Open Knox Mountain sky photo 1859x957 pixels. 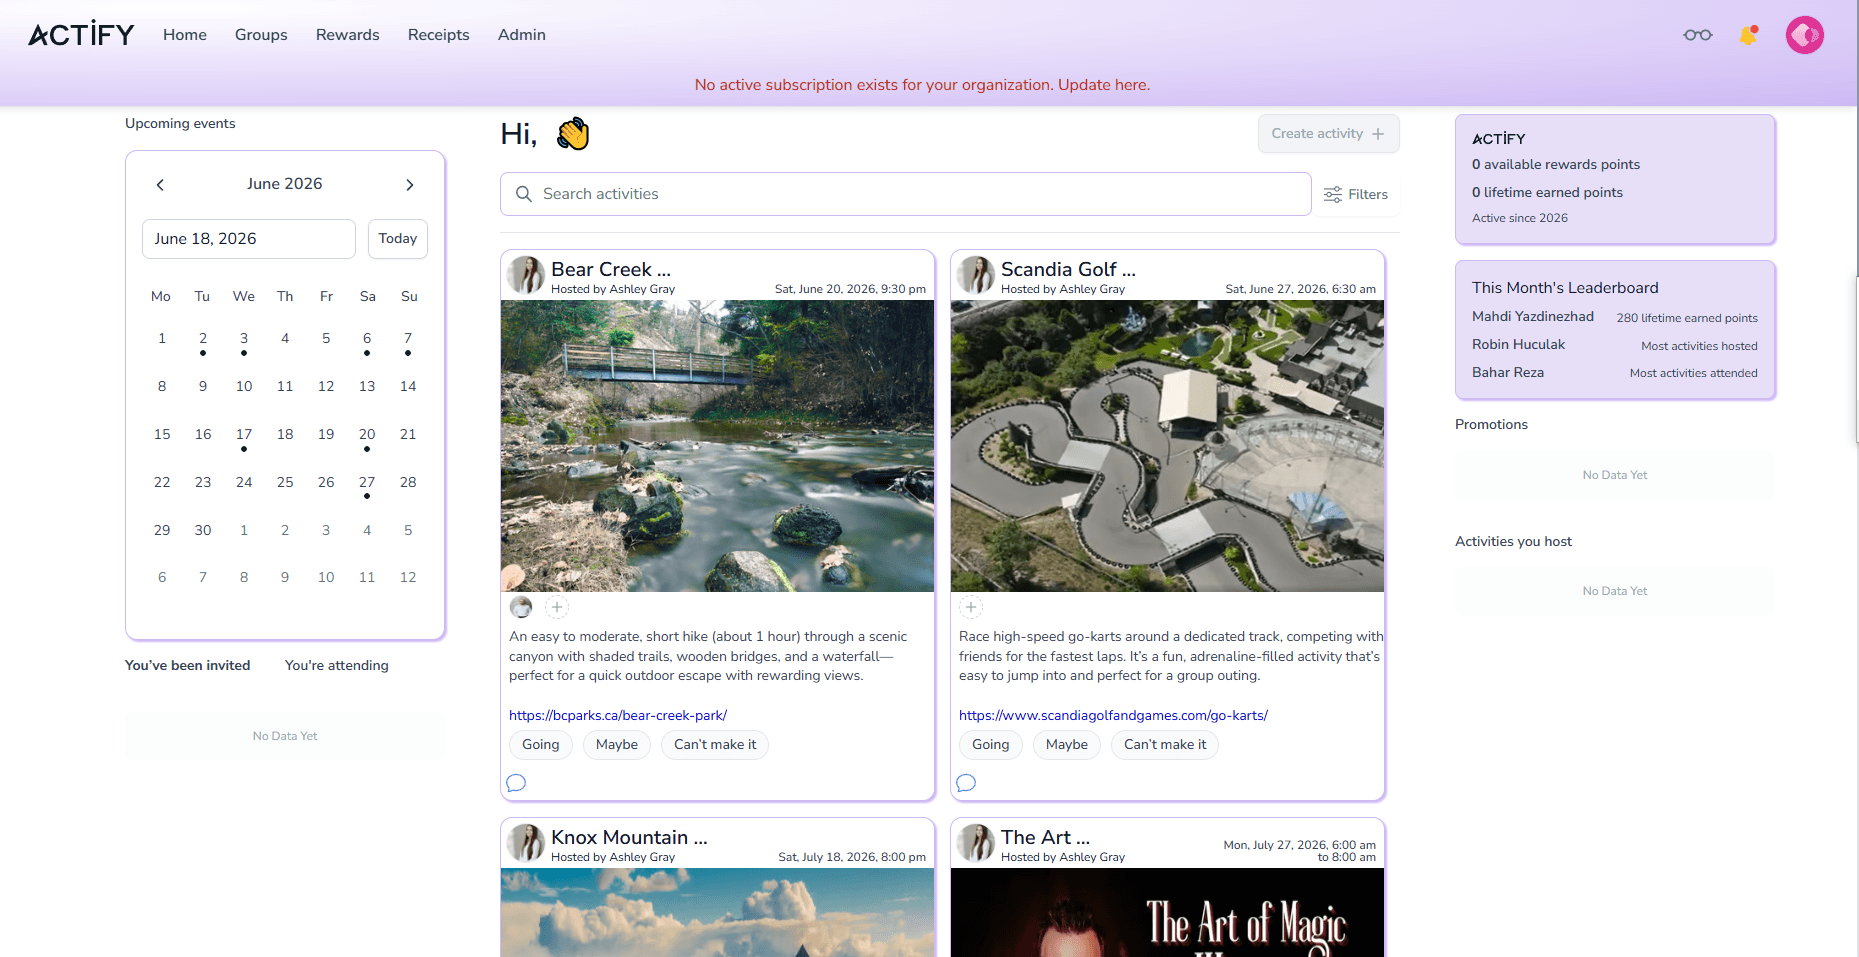[718, 912]
